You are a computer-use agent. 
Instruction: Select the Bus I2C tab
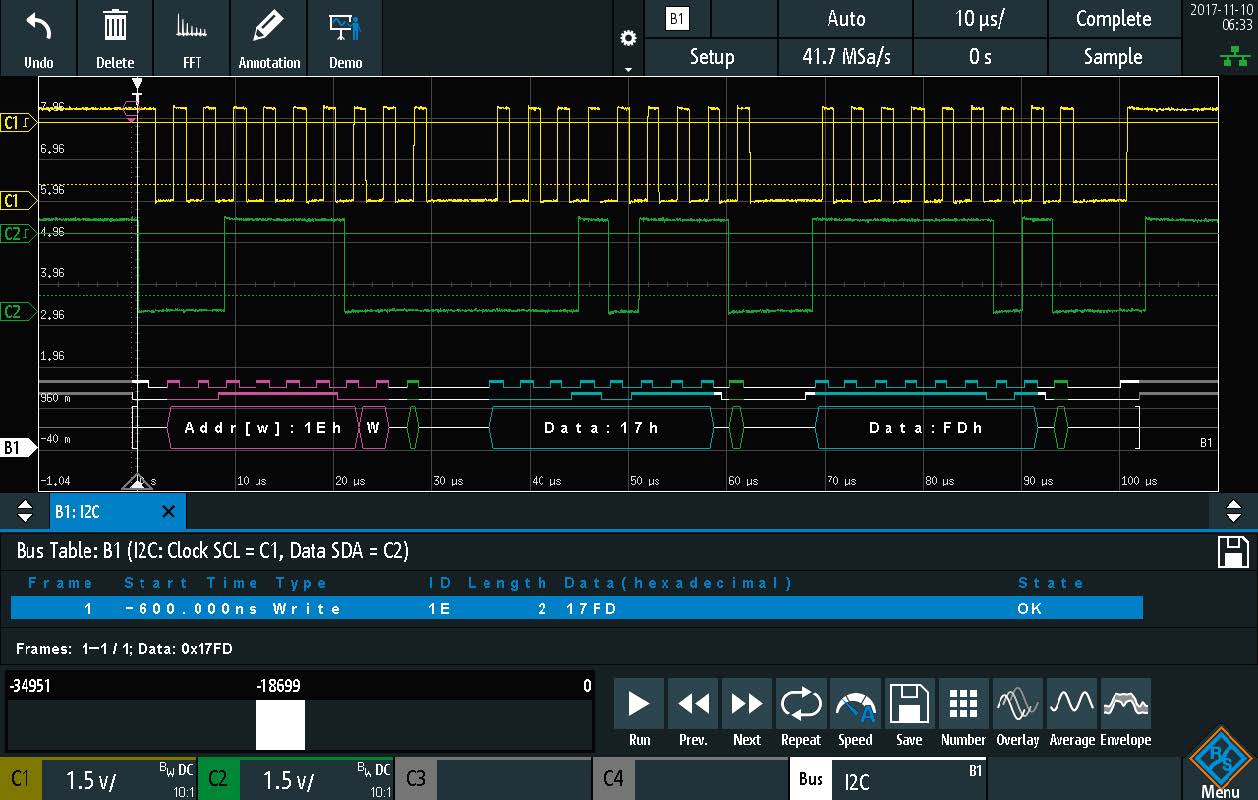point(888,779)
